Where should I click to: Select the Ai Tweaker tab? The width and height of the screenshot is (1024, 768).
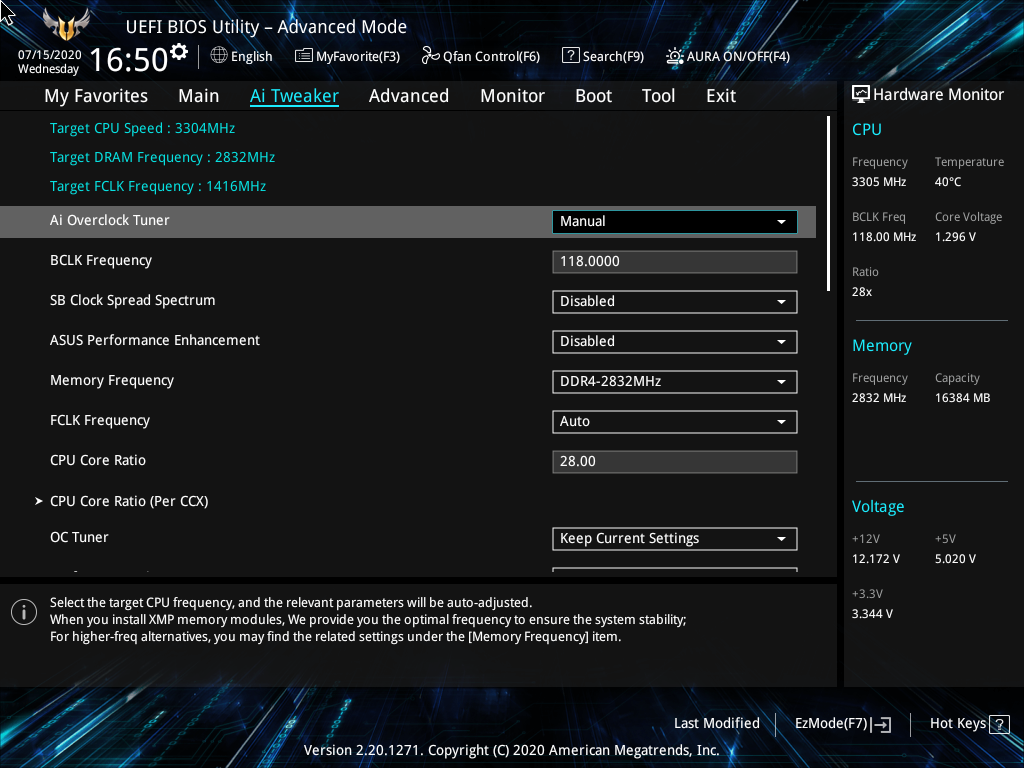point(294,96)
